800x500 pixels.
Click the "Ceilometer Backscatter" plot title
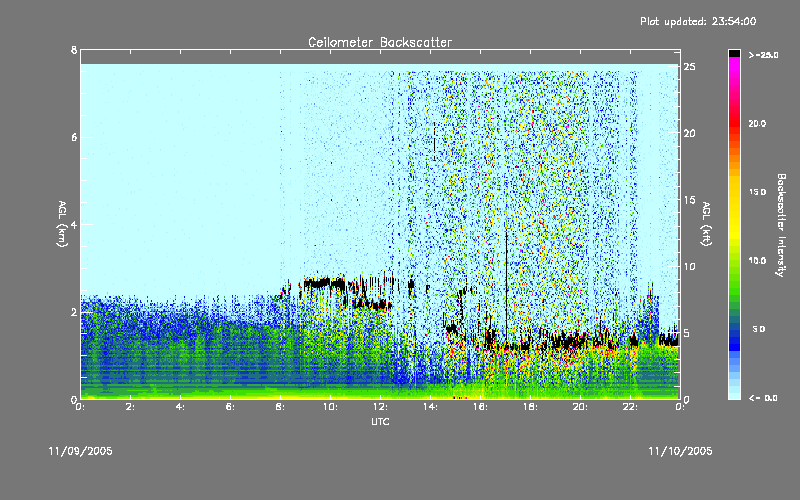tap(380, 42)
